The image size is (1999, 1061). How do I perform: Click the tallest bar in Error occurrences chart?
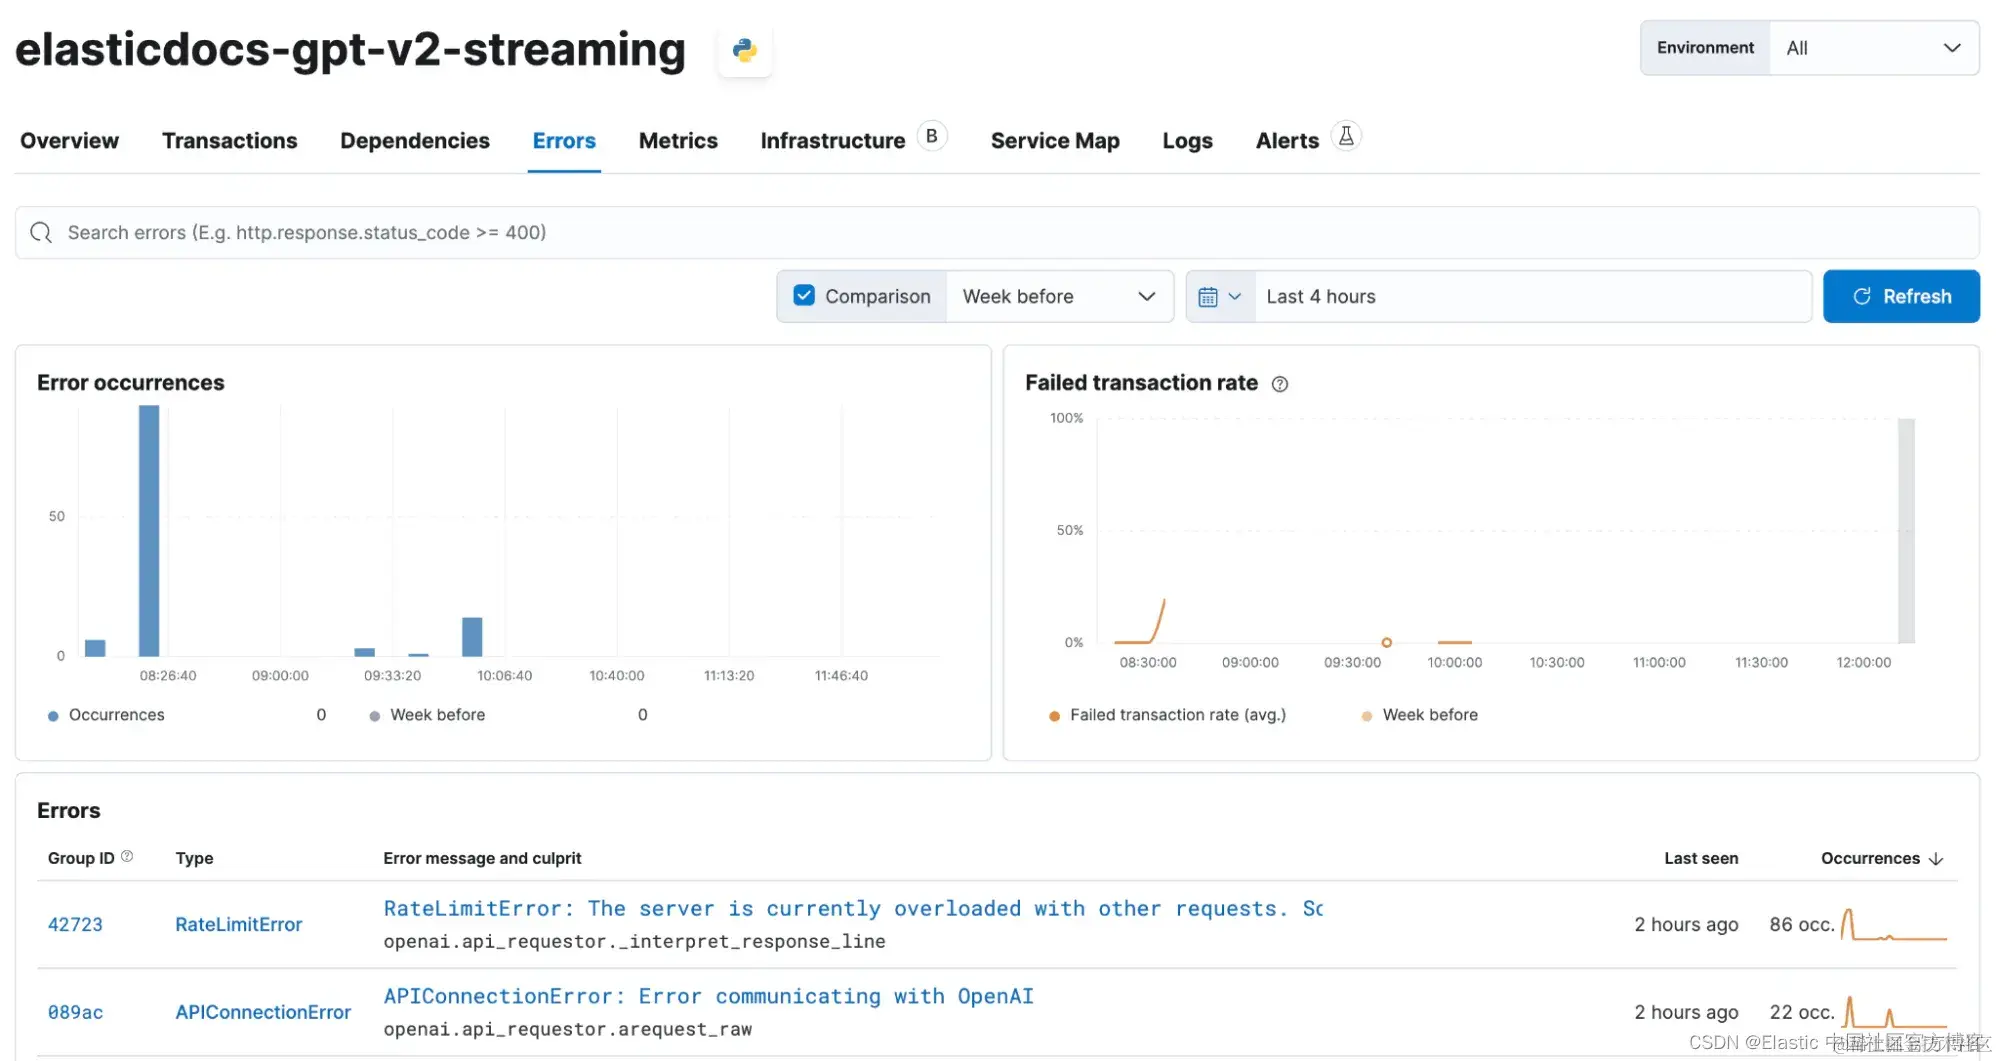149,531
